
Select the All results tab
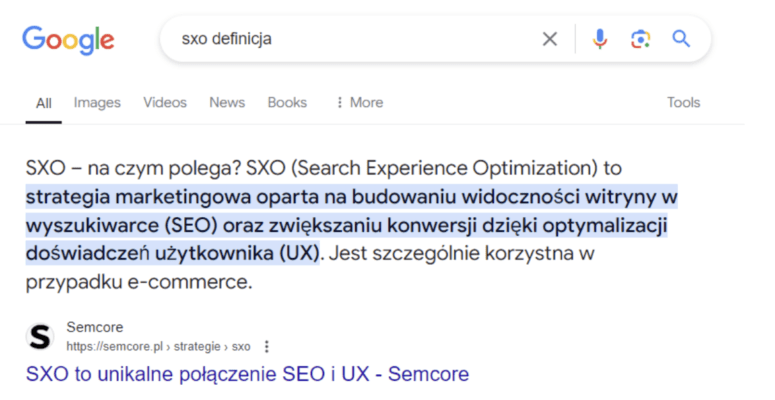[44, 102]
